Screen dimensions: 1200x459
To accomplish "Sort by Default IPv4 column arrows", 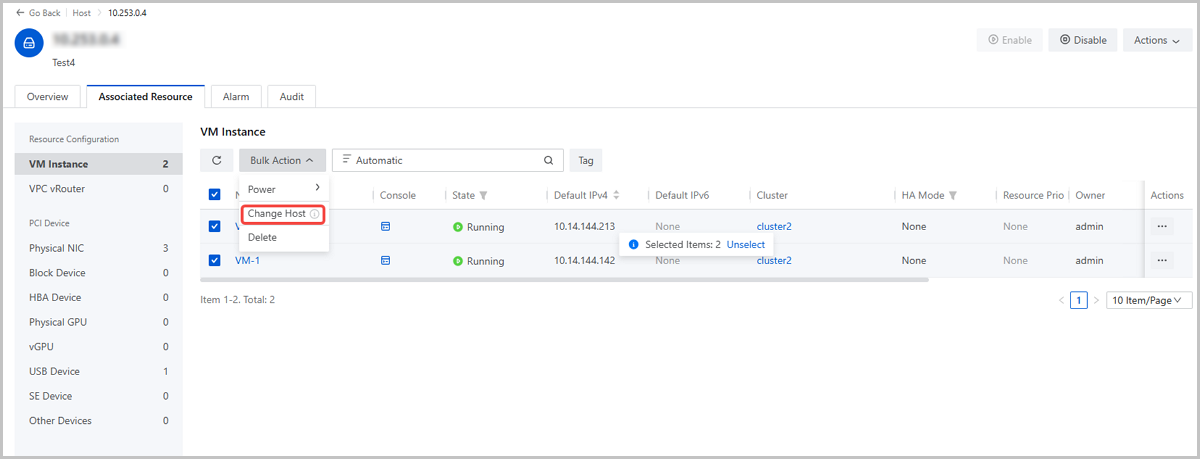I will [x=617, y=195].
